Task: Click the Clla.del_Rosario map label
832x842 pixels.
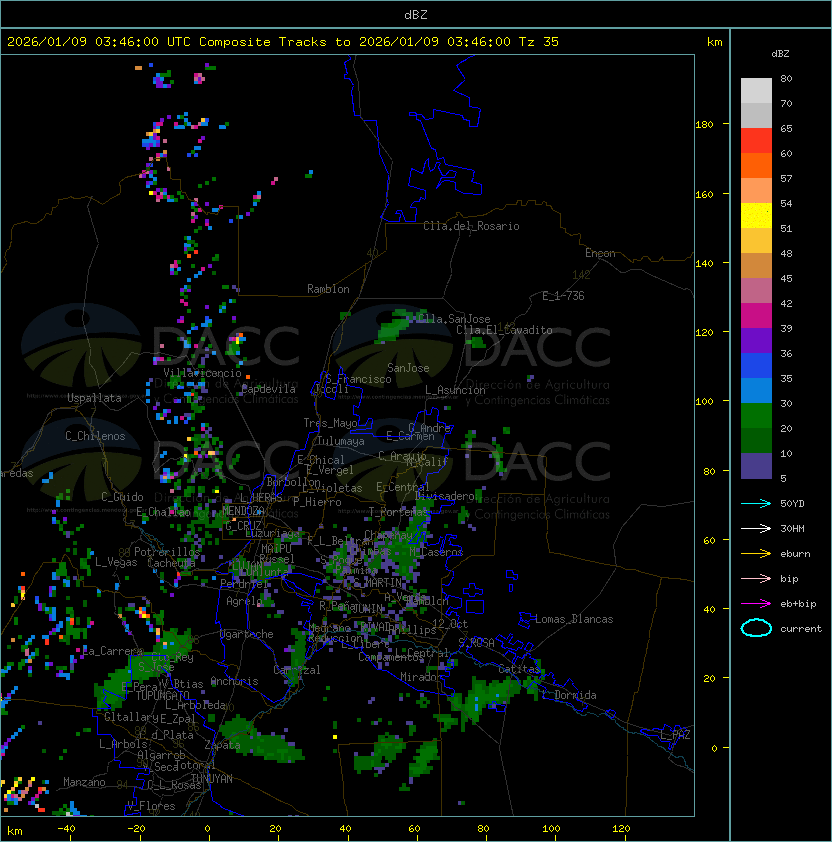Action: point(471,226)
